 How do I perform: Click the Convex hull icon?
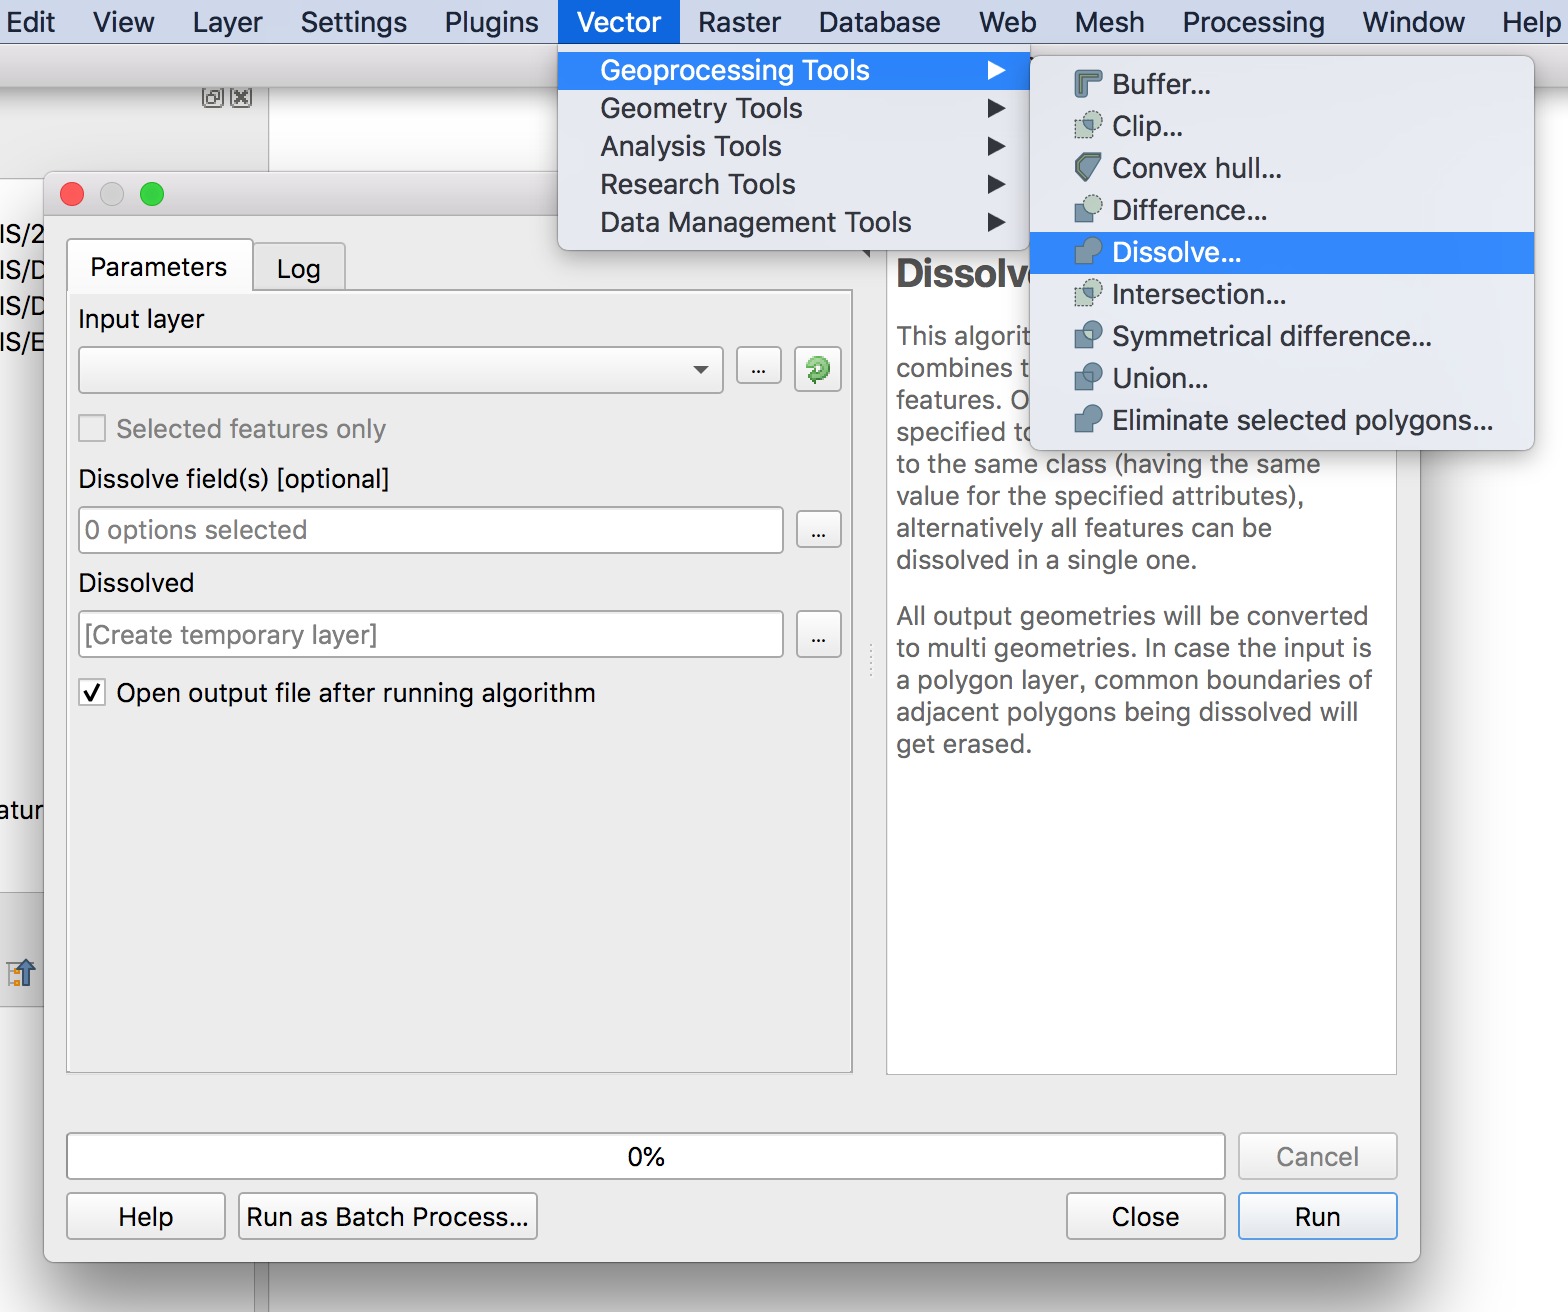tap(1088, 168)
